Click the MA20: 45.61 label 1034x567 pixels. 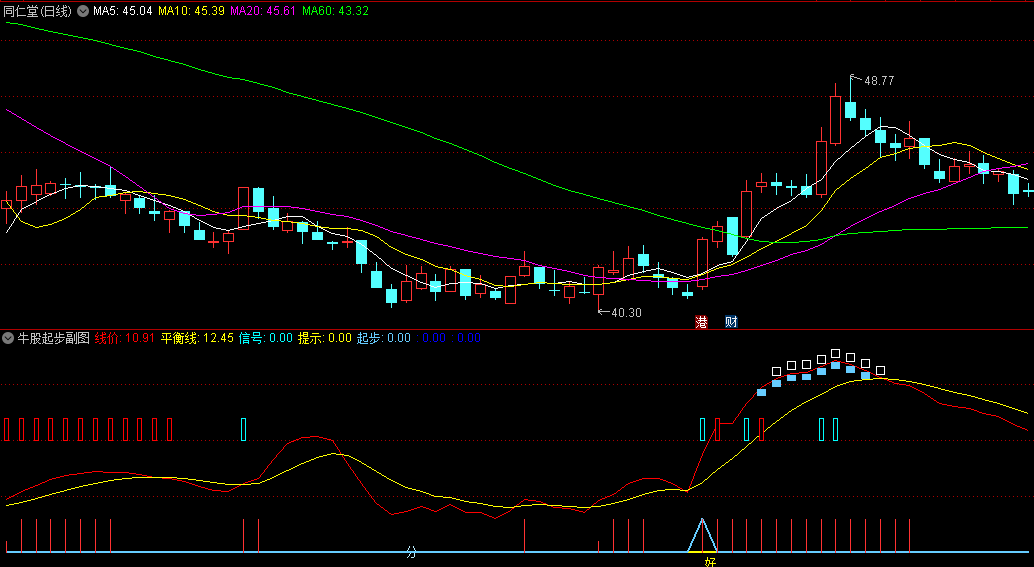263,11
